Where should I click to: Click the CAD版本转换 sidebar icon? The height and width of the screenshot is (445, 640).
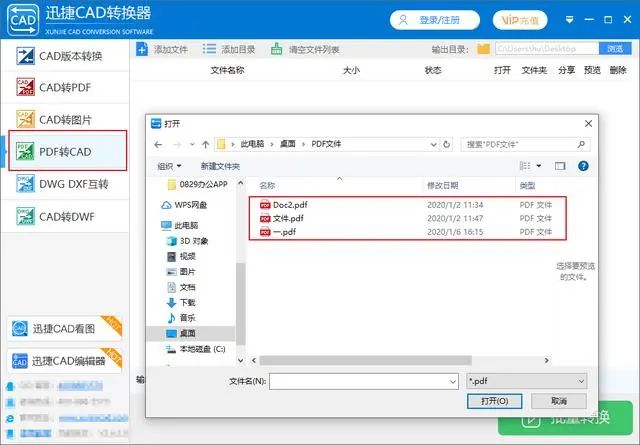25,56
